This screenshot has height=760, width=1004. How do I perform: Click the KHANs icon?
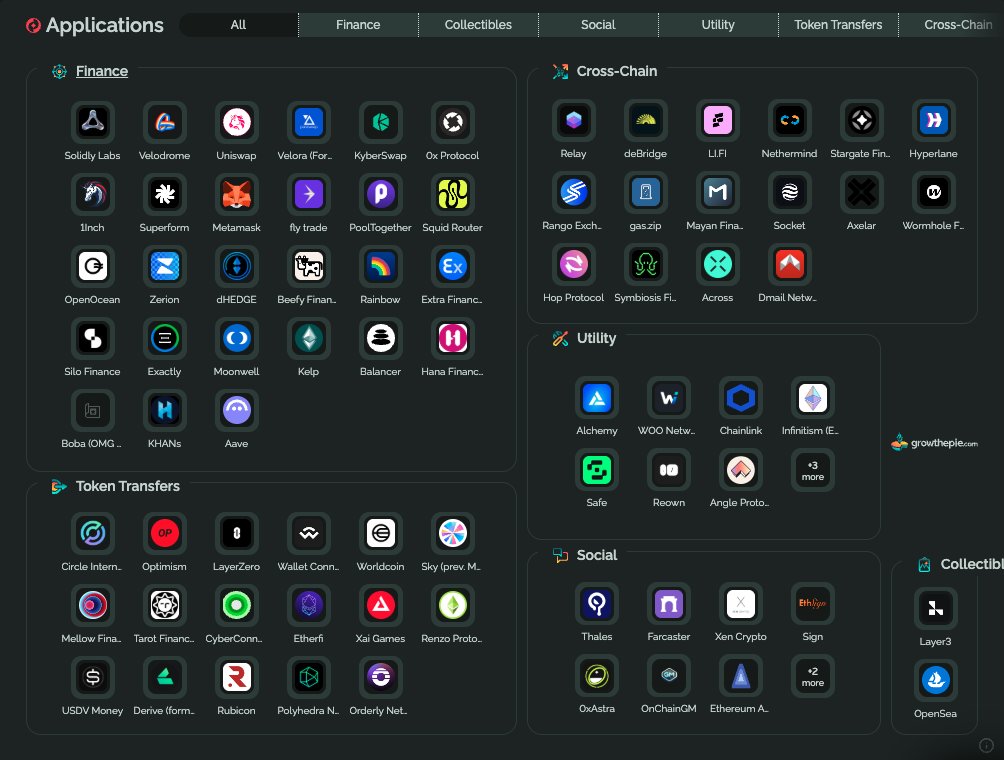click(x=165, y=410)
